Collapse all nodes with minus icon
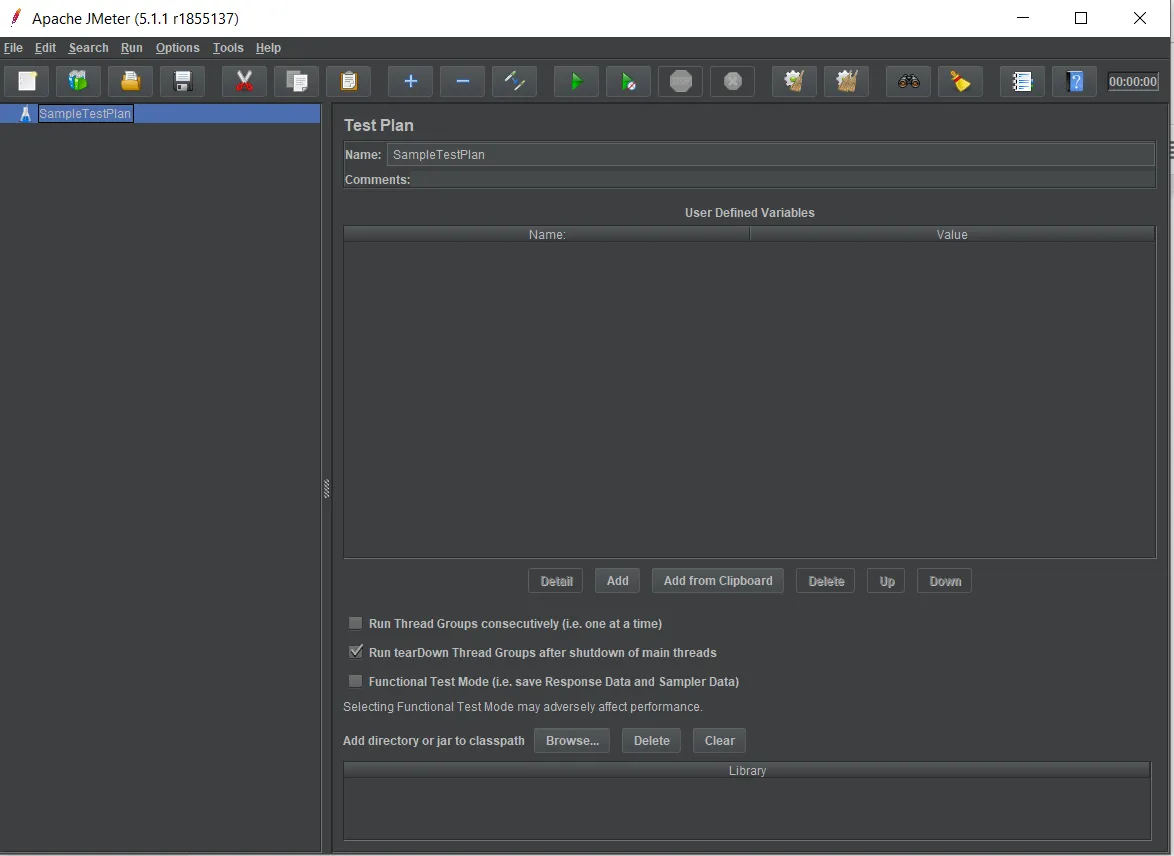Image resolution: width=1174 pixels, height=856 pixels. [x=463, y=82]
